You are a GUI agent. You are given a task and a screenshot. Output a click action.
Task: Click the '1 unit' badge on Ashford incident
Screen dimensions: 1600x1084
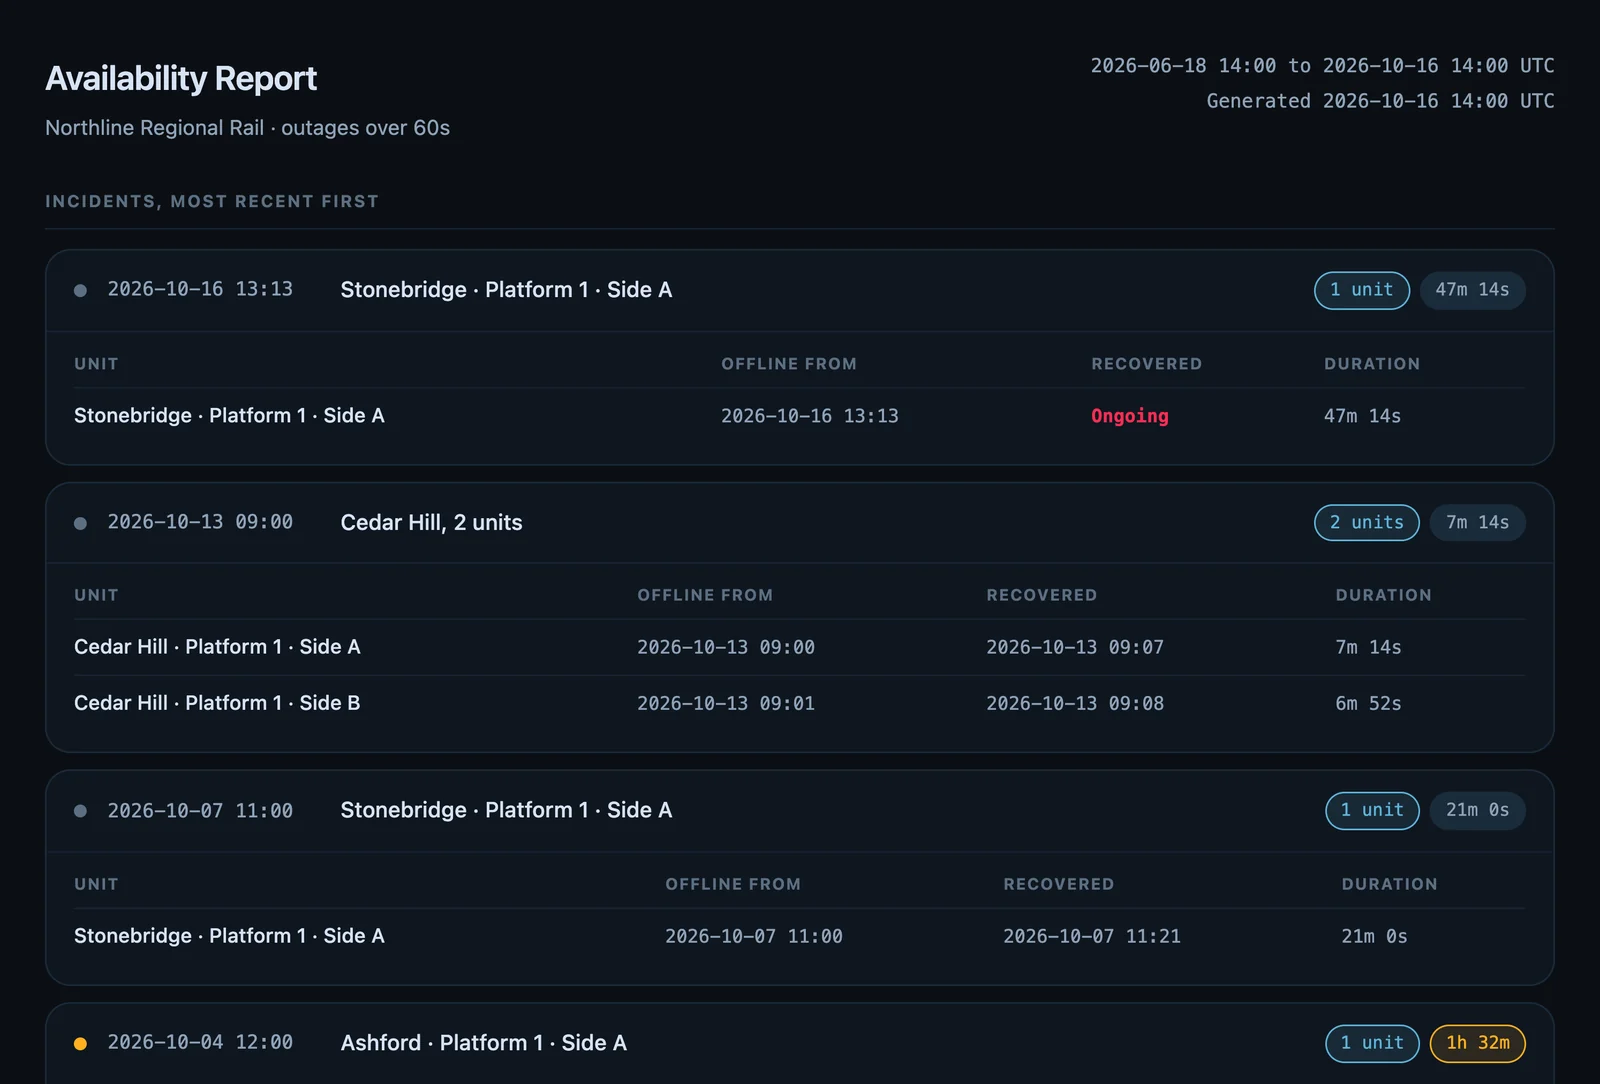1372,1043
